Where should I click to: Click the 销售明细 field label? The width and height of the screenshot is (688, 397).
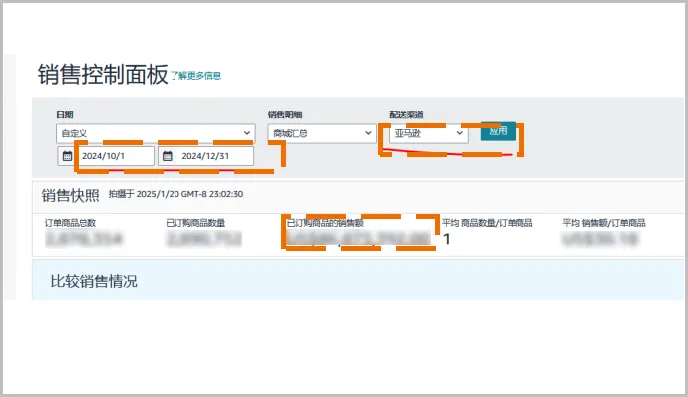pos(285,114)
